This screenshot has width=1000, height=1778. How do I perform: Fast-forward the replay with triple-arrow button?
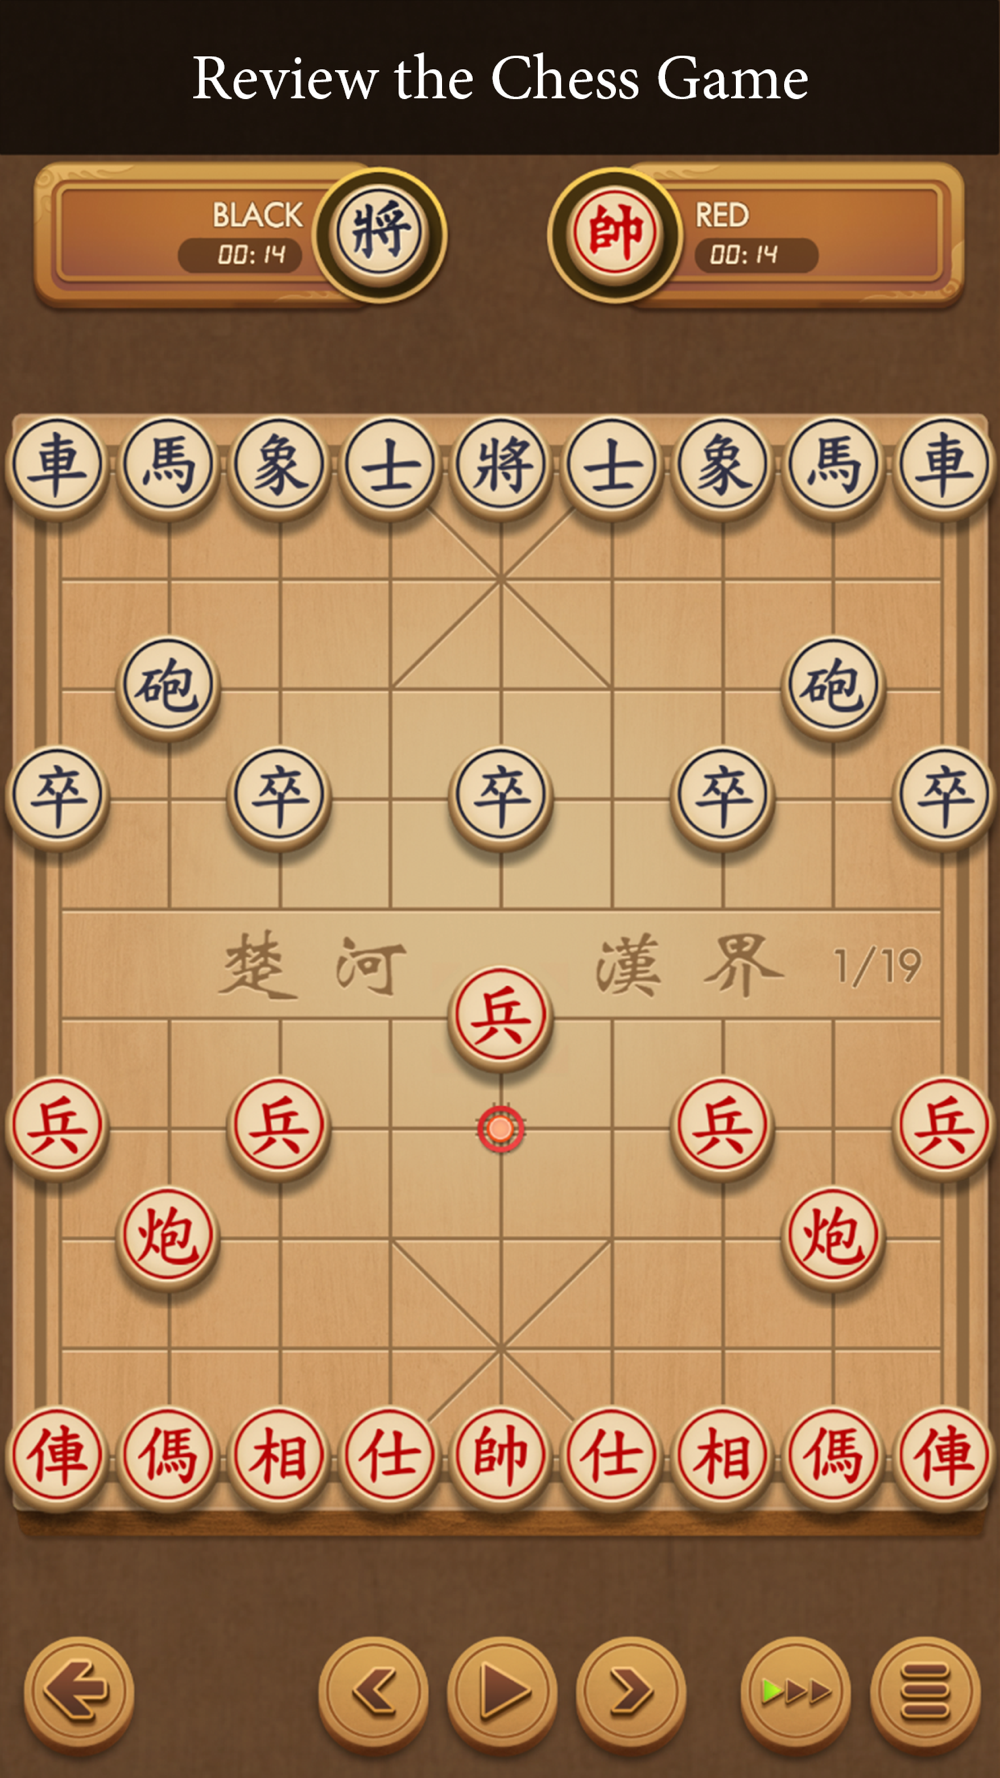[x=796, y=1692]
